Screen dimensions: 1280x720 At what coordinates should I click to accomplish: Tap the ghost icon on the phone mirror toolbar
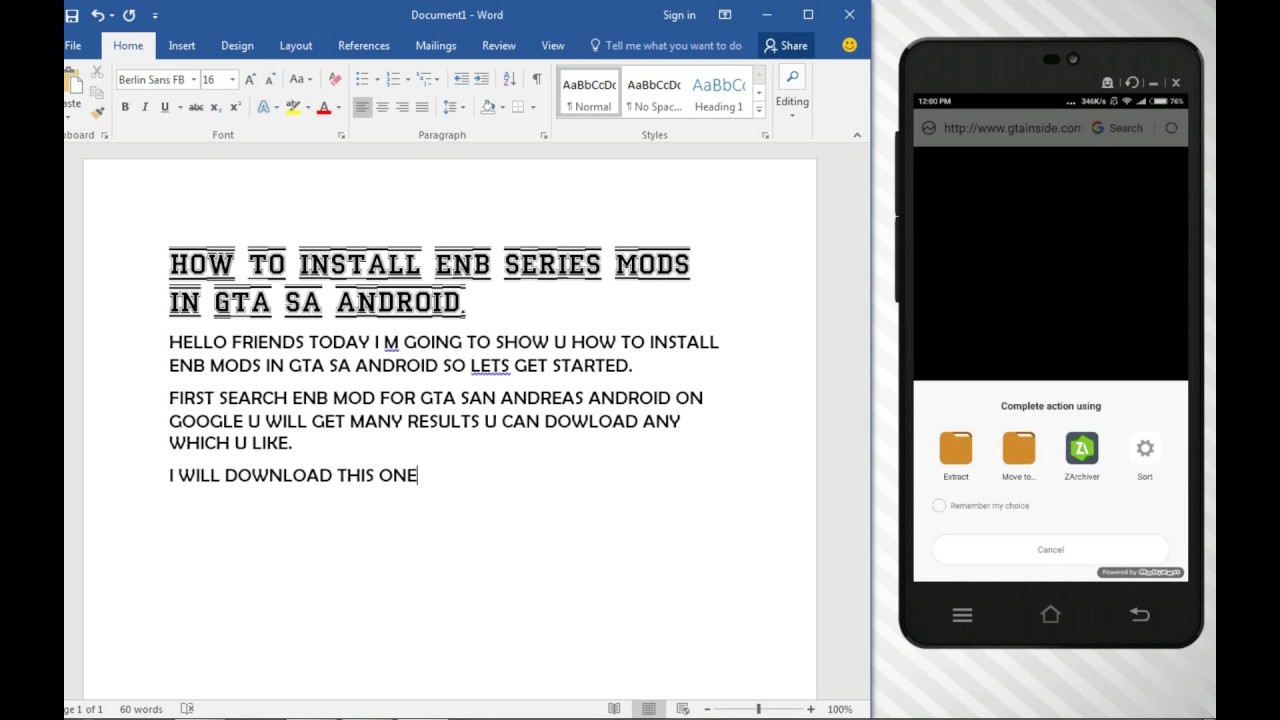point(1107,83)
